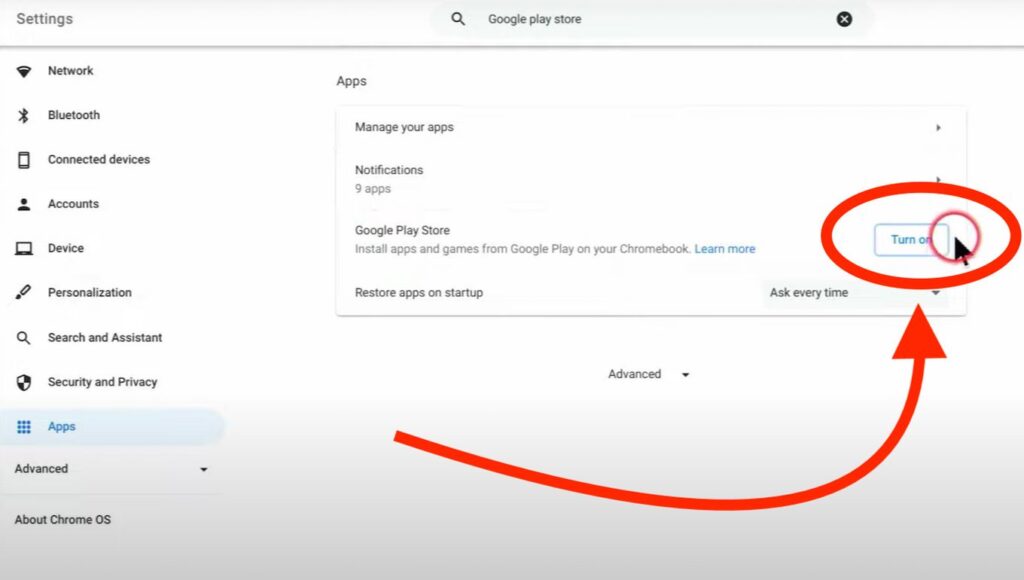Turn on Google Play Store
1024x580 pixels.
coord(910,240)
